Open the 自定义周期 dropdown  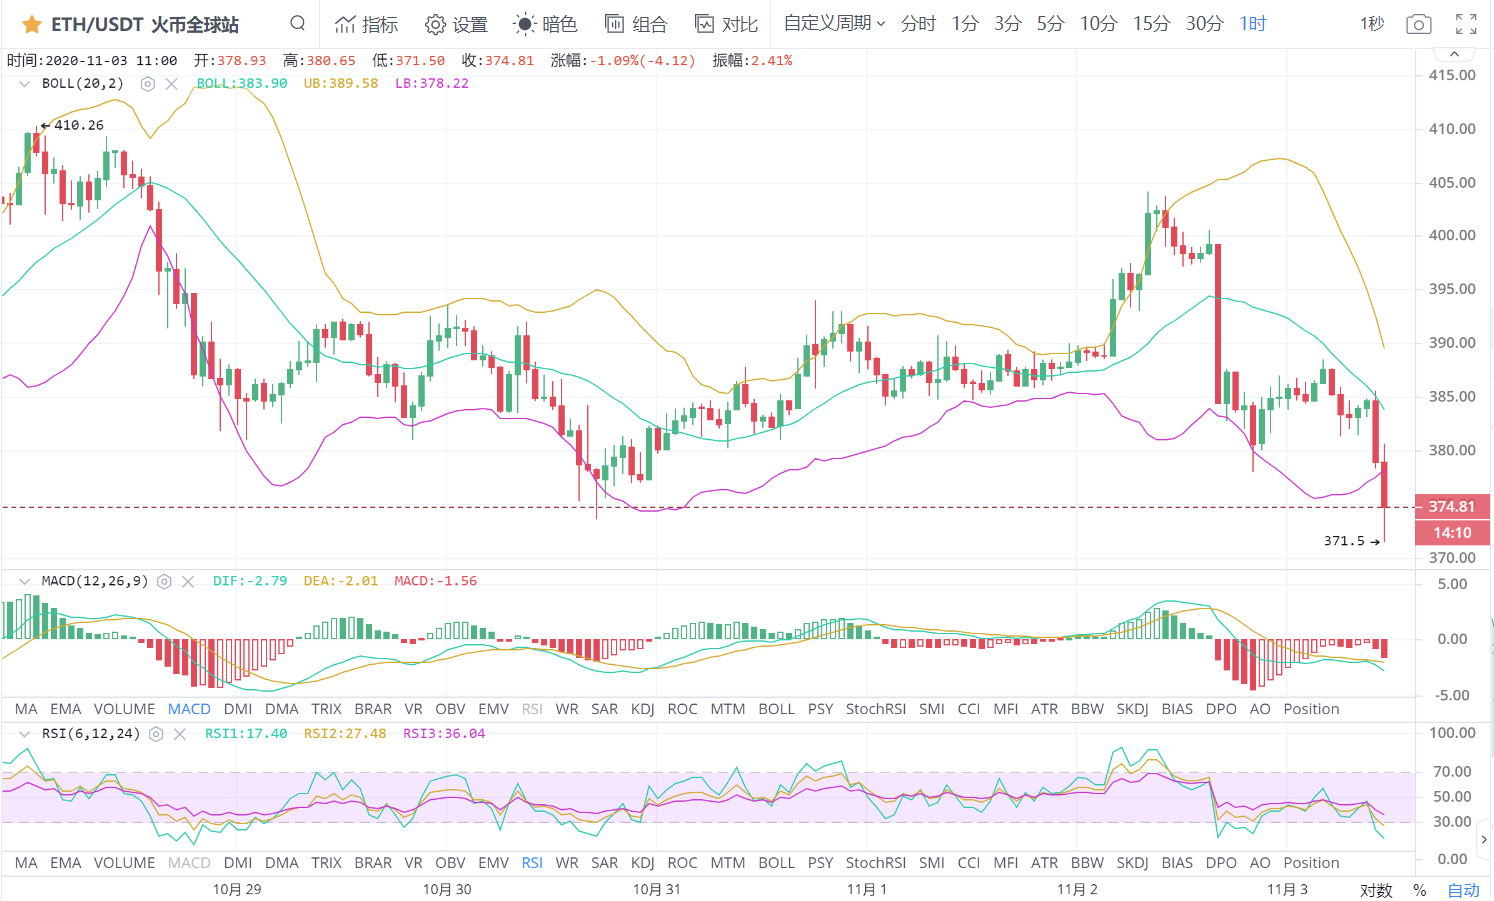(834, 23)
